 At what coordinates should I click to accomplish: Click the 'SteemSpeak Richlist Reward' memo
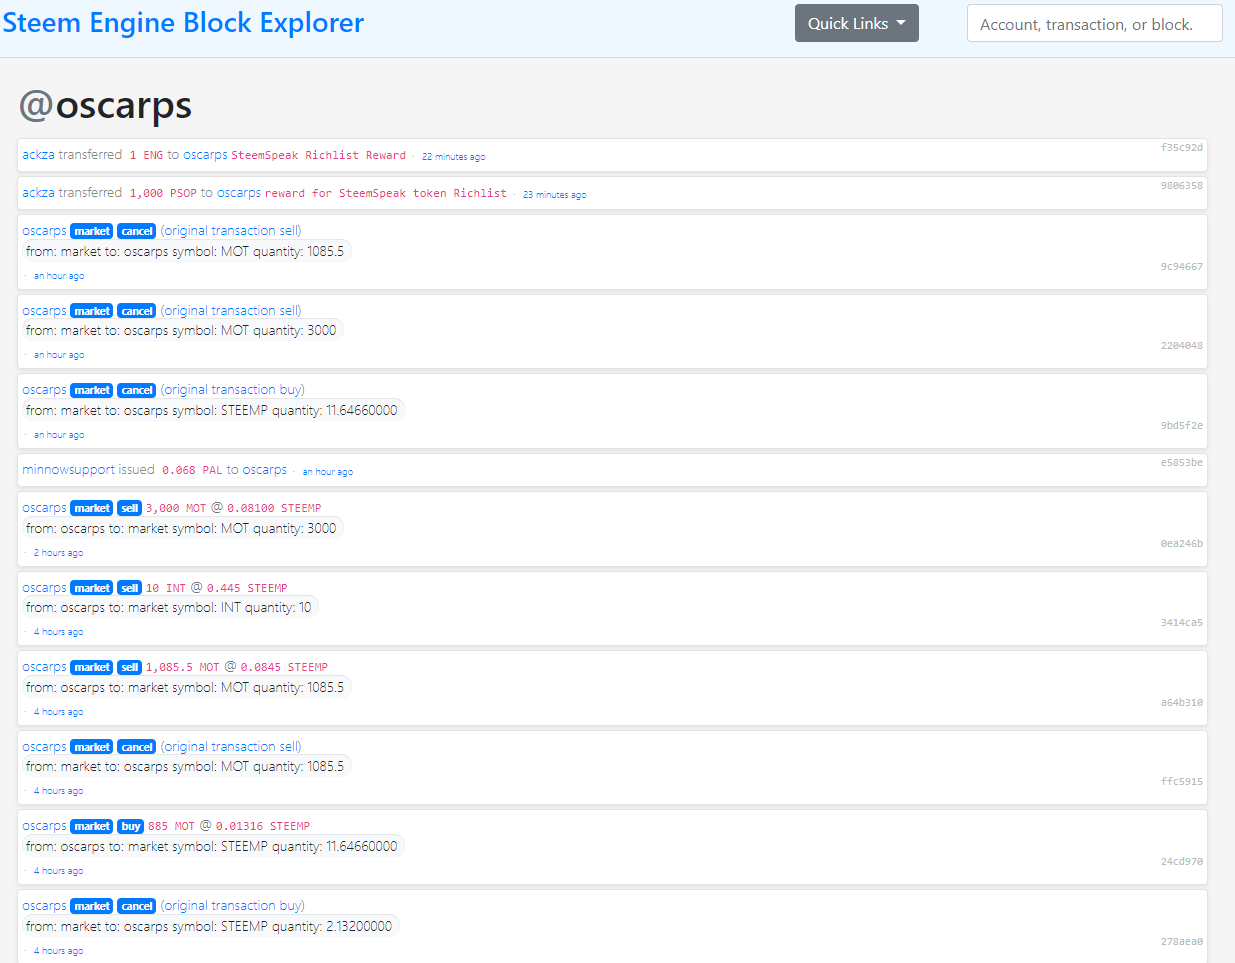319,155
